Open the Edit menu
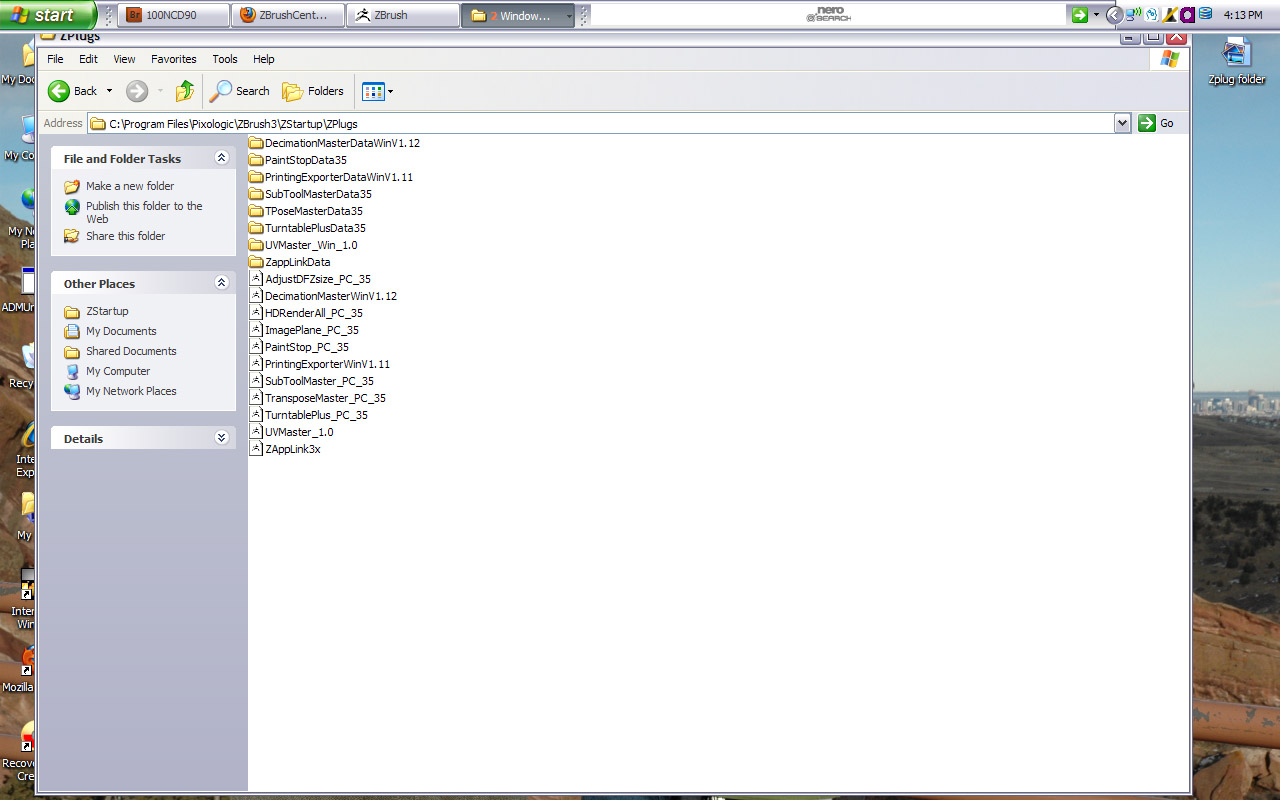 pos(88,59)
